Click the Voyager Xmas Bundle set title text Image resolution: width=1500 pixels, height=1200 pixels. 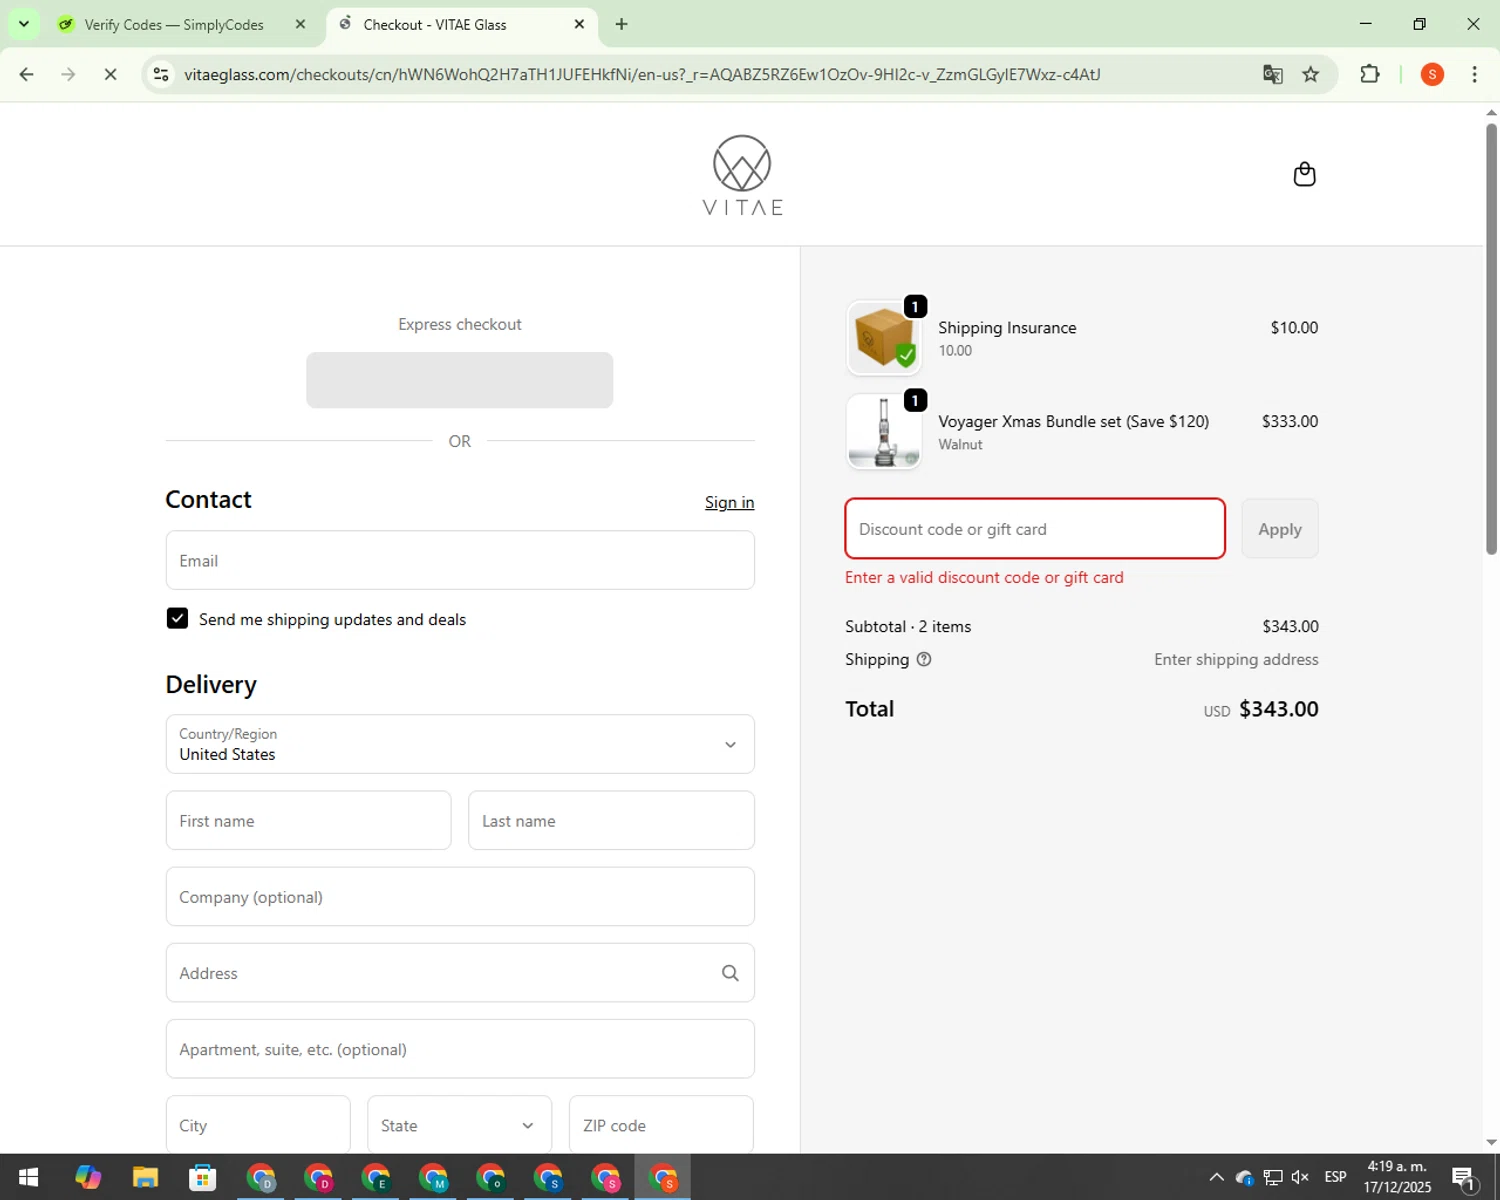(1073, 421)
